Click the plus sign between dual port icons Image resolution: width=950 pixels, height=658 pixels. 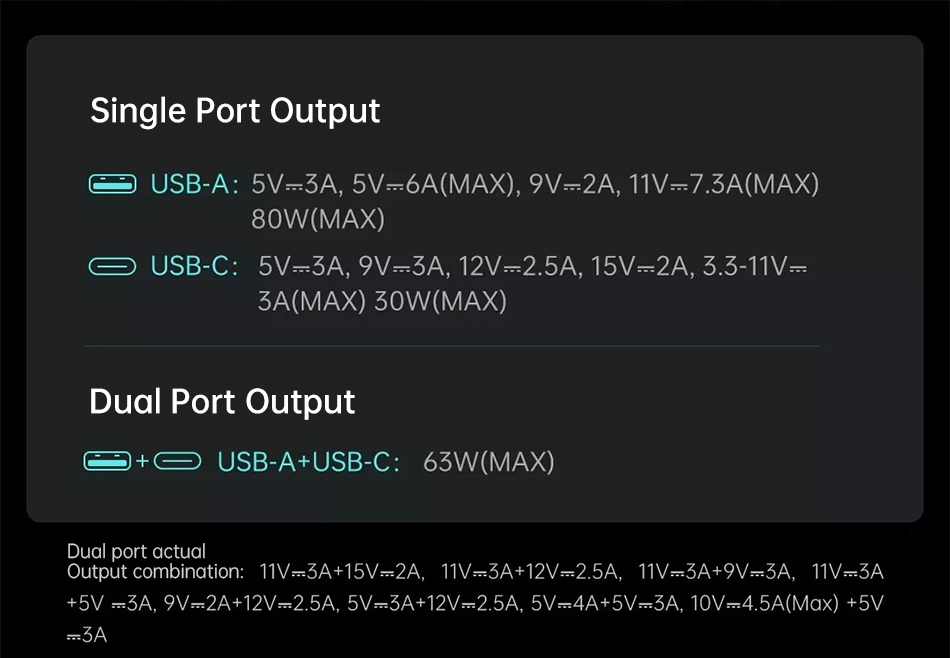point(142,461)
